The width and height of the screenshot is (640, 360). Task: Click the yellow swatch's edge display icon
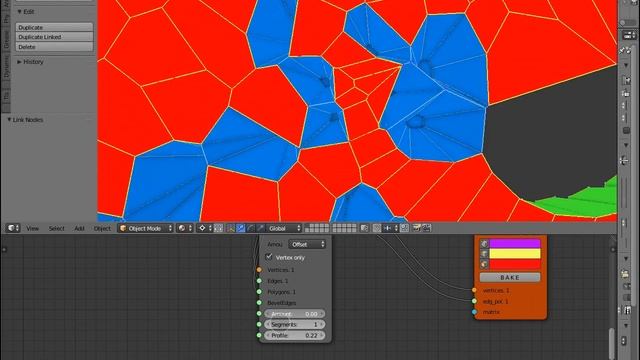coord(484,254)
